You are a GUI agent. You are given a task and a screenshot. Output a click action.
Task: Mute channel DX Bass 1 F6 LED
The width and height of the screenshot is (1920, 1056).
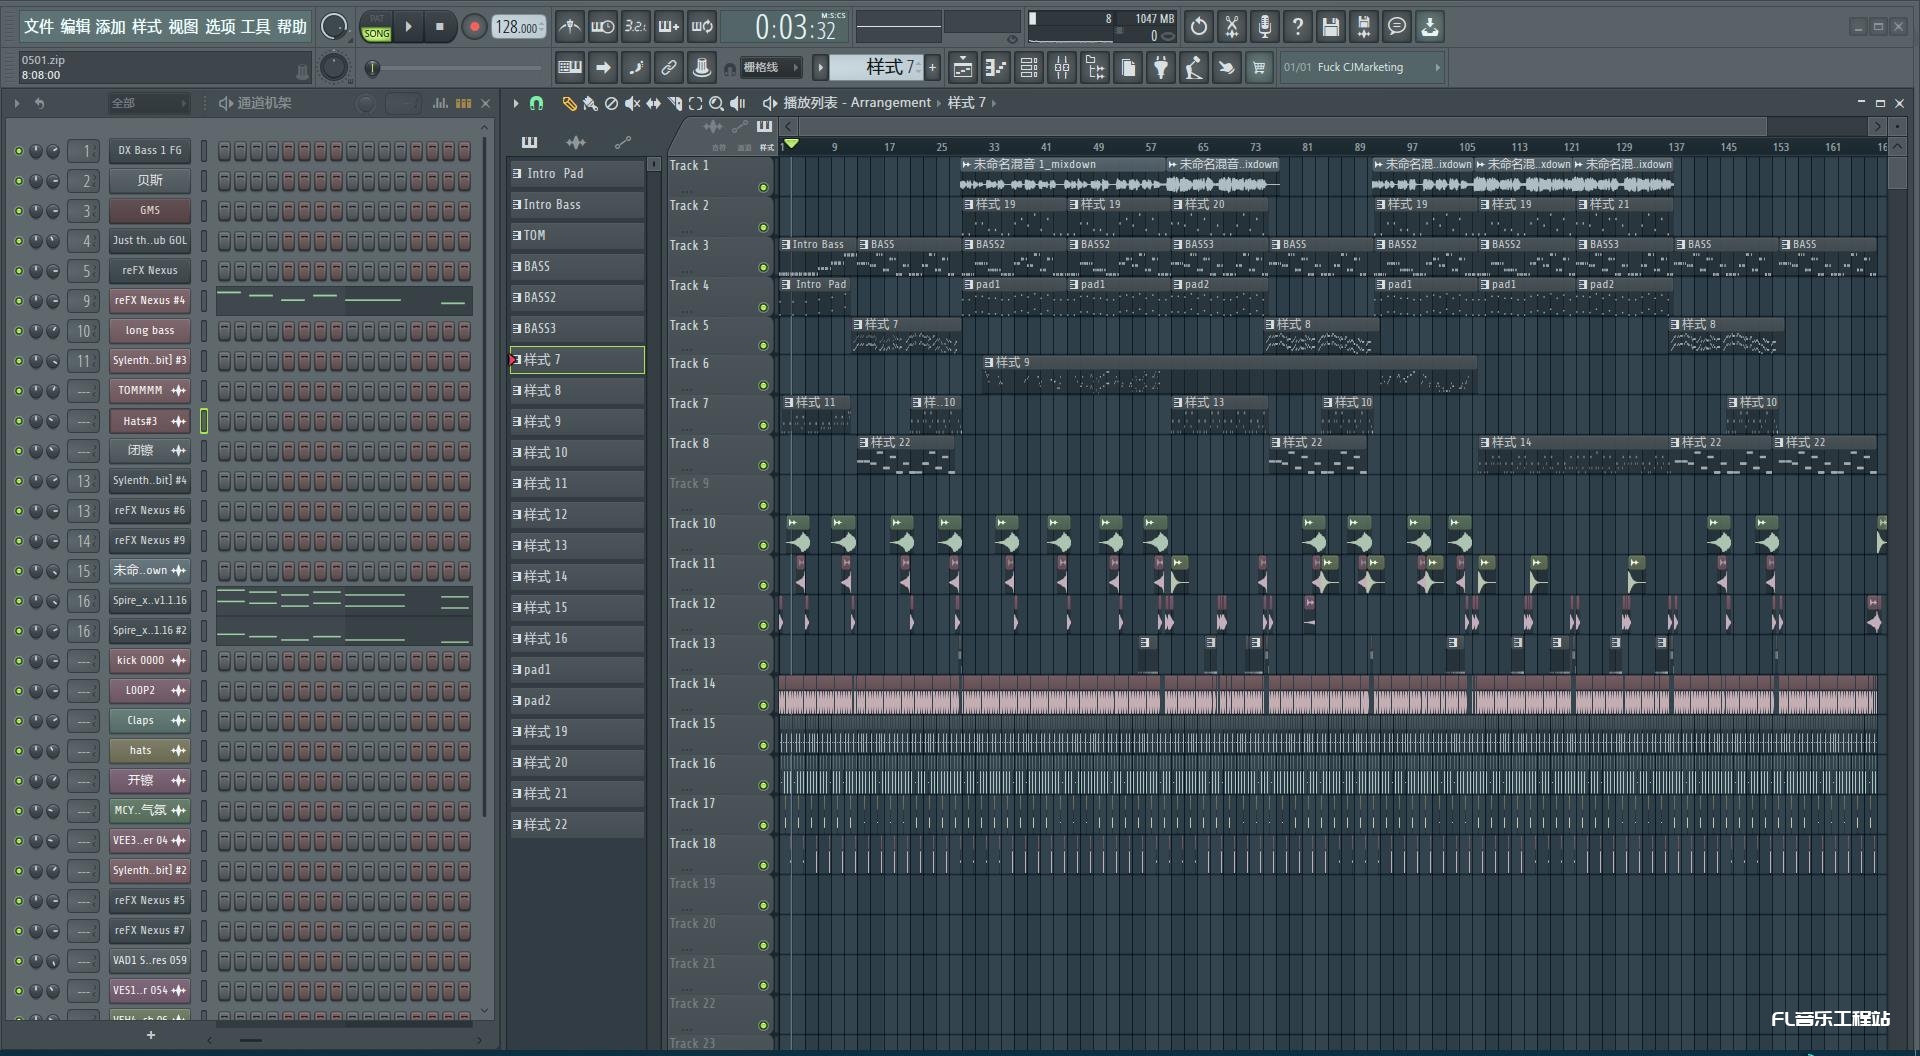[18, 151]
